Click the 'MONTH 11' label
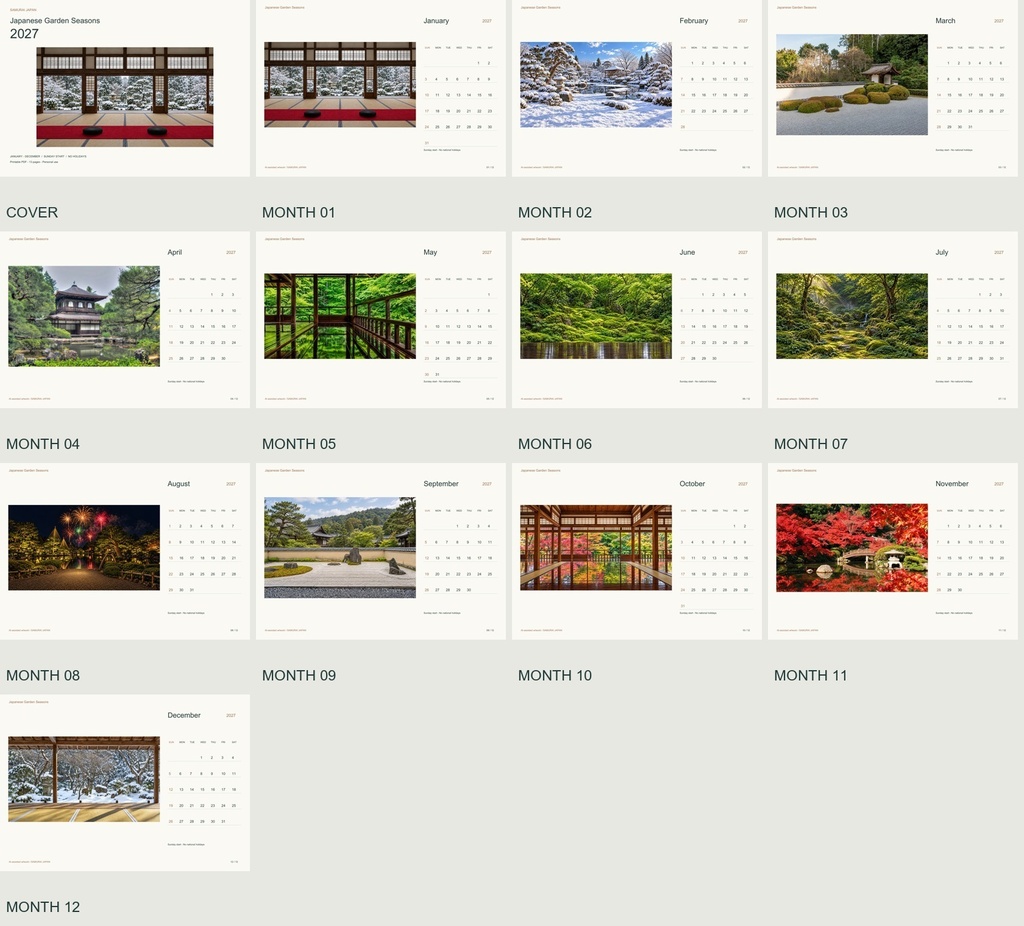 810,675
